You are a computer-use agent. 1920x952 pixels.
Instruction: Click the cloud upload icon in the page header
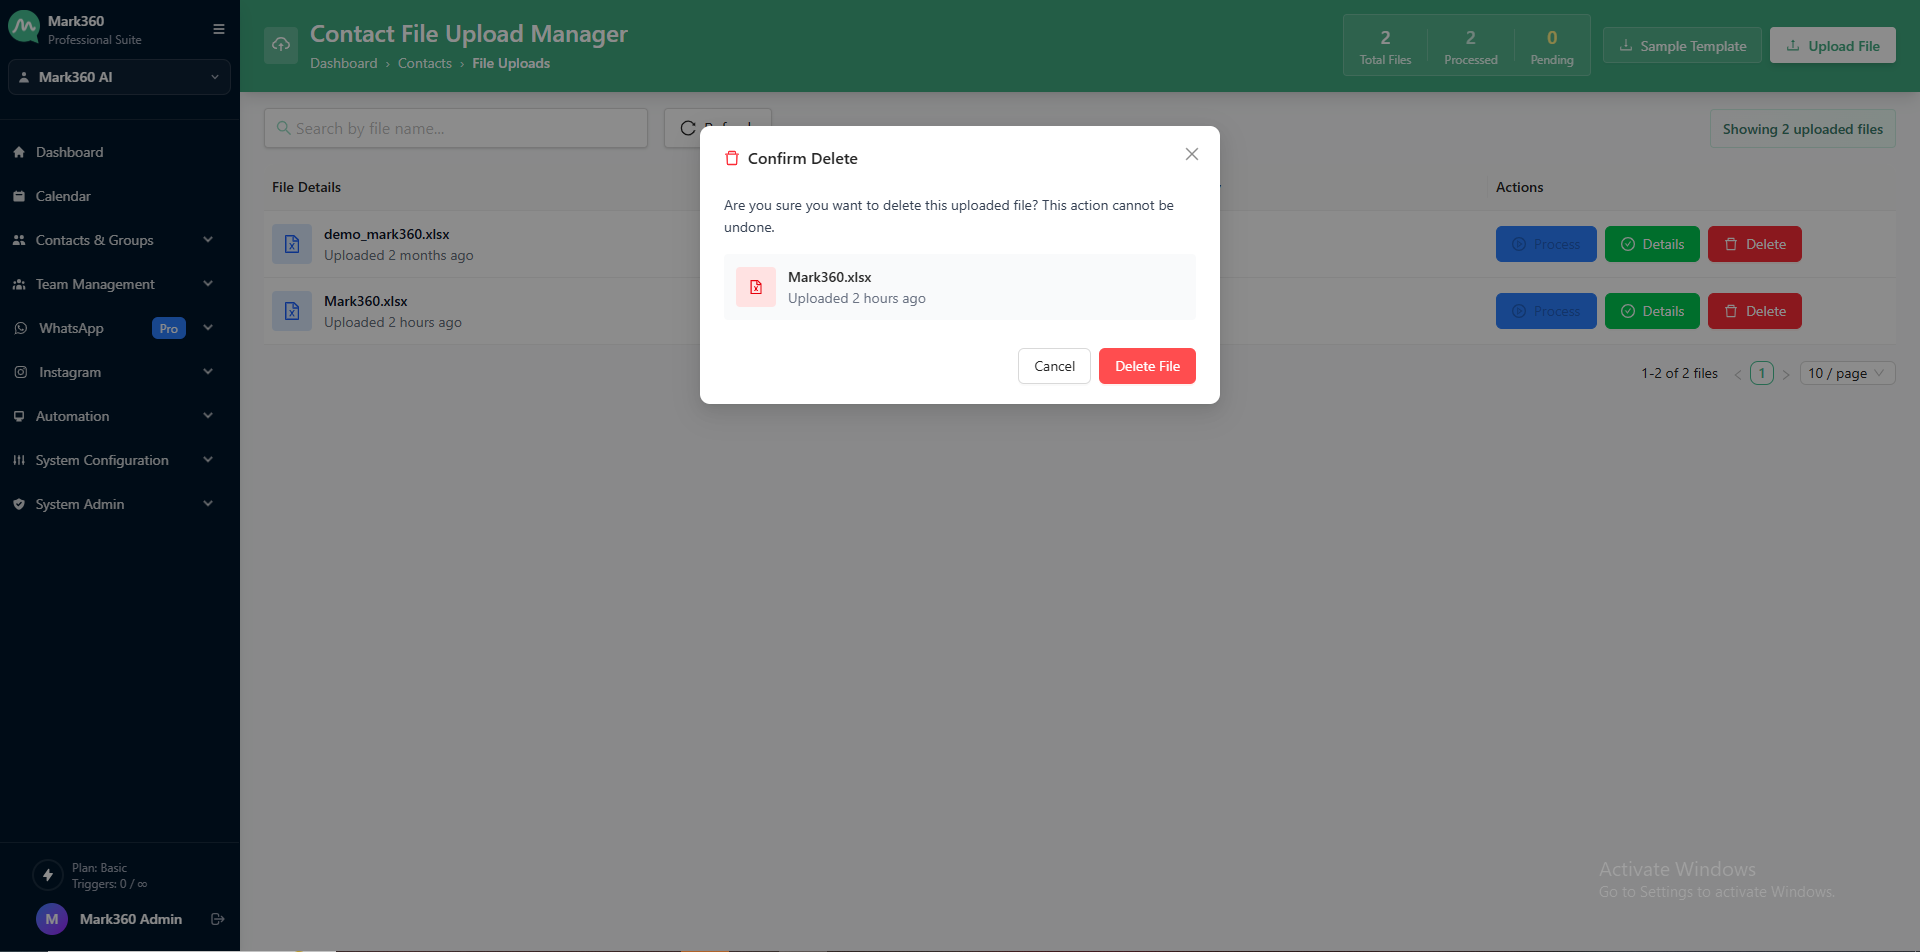pos(281,44)
